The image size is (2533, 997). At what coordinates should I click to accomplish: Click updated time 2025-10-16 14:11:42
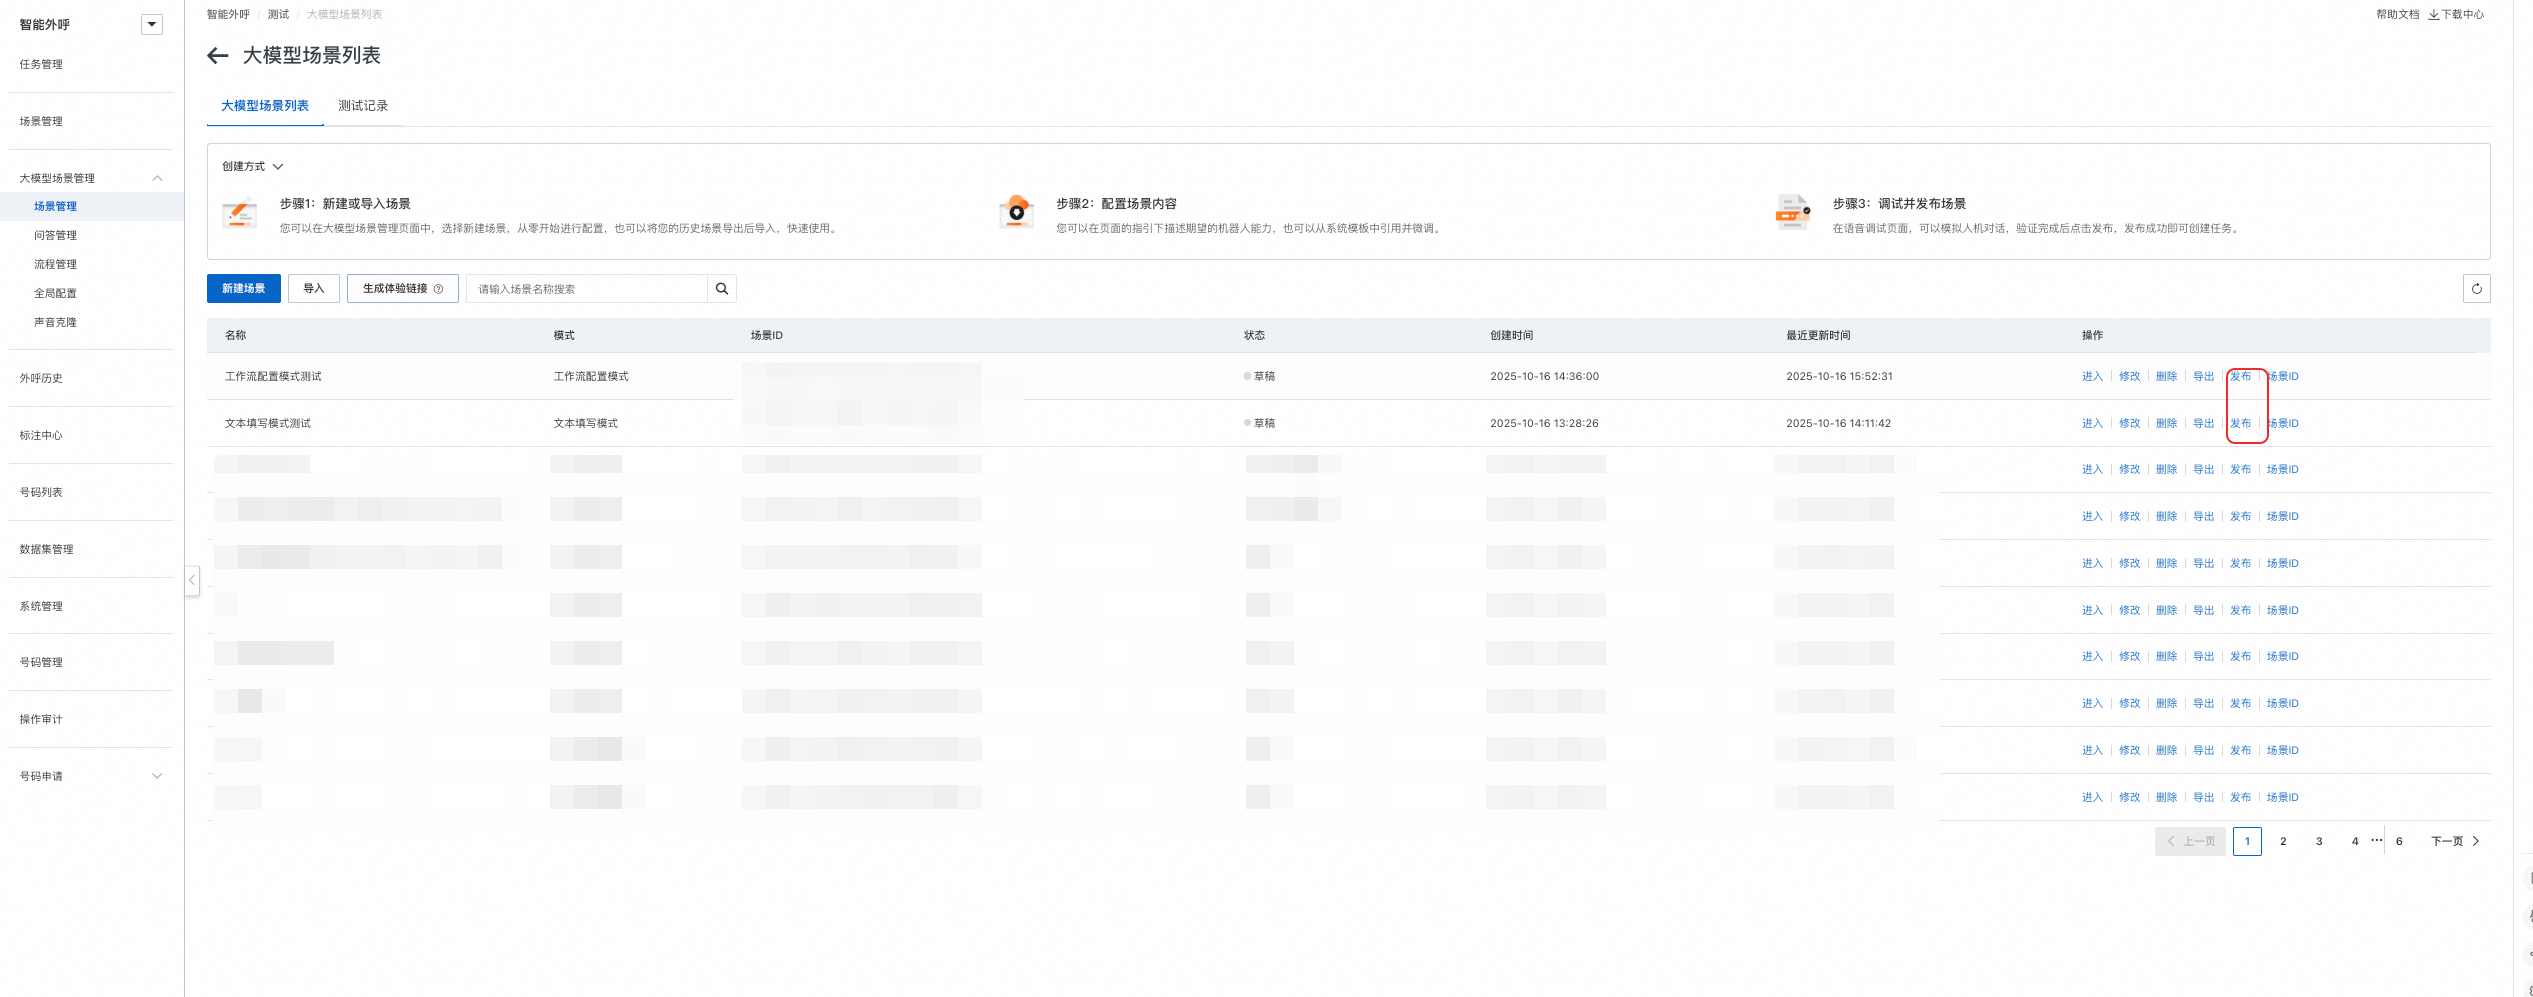1838,423
